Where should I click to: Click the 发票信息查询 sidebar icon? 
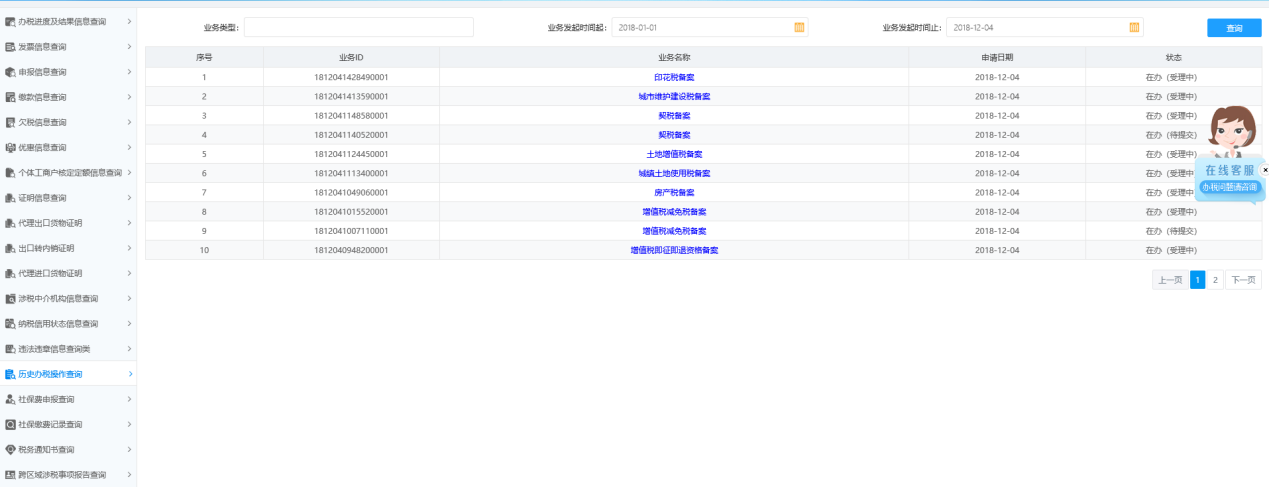[10, 47]
